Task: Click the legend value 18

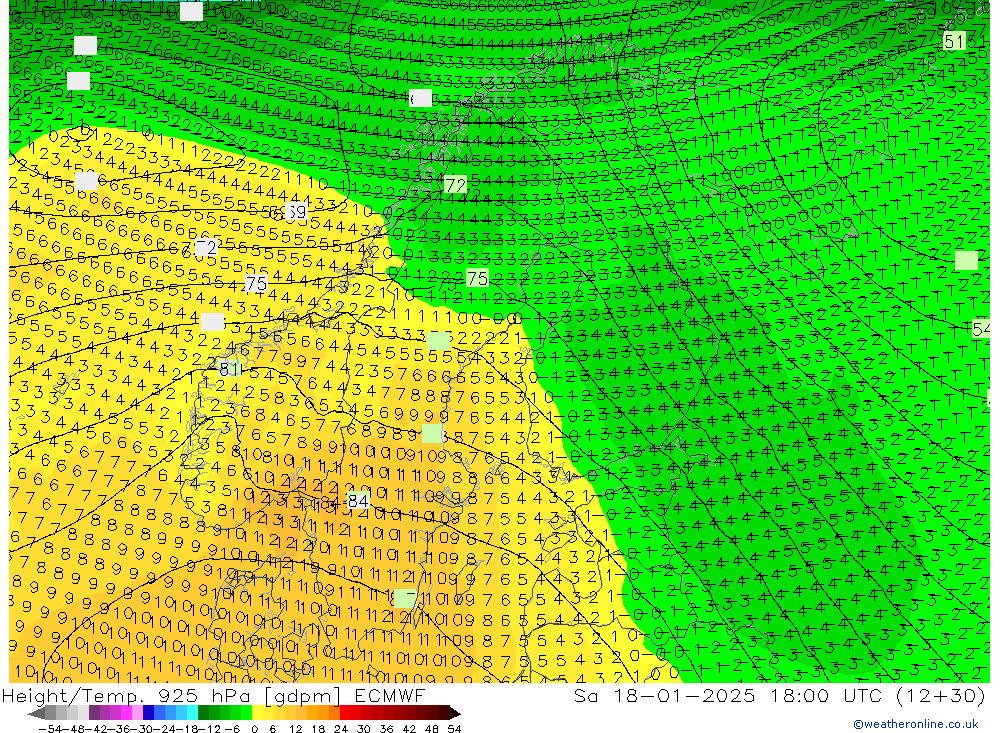Action: click(x=318, y=729)
